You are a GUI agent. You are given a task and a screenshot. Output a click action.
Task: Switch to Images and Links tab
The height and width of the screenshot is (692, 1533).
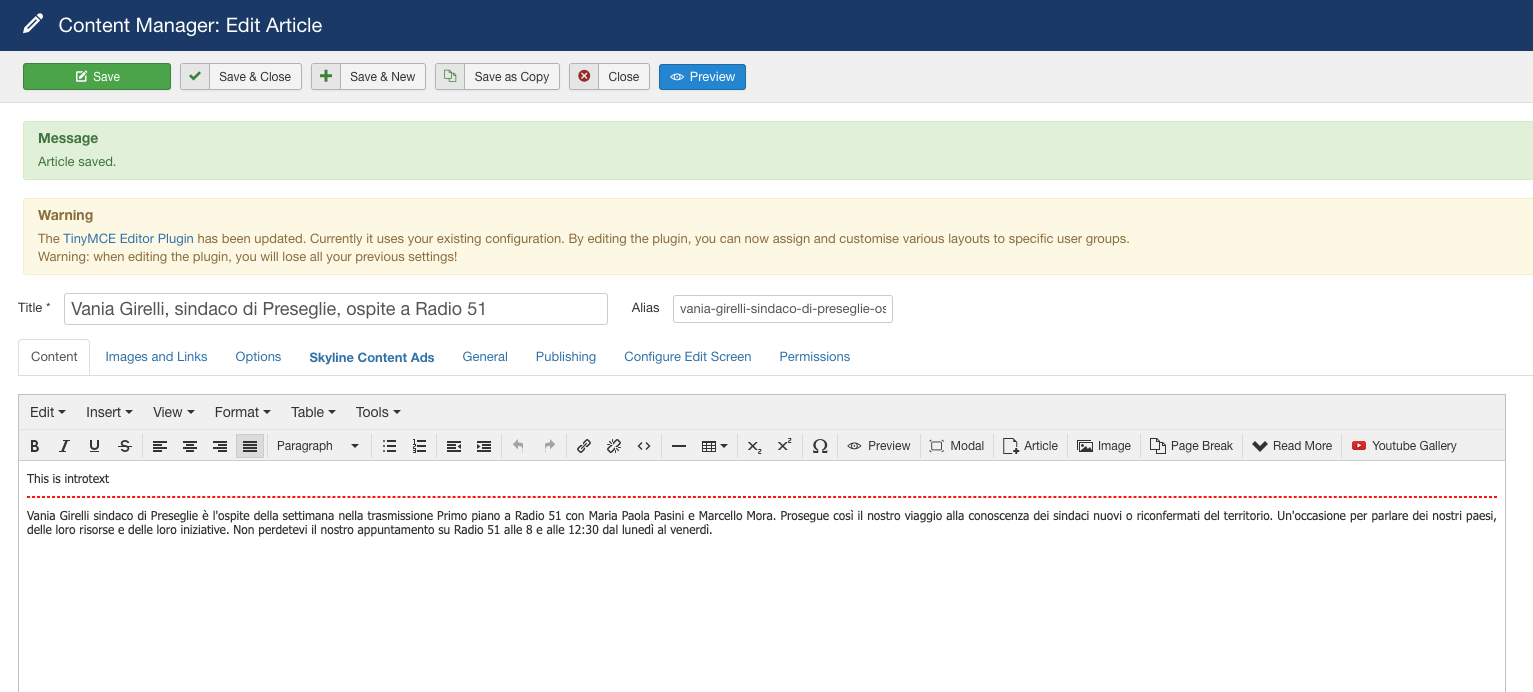click(x=156, y=357)
